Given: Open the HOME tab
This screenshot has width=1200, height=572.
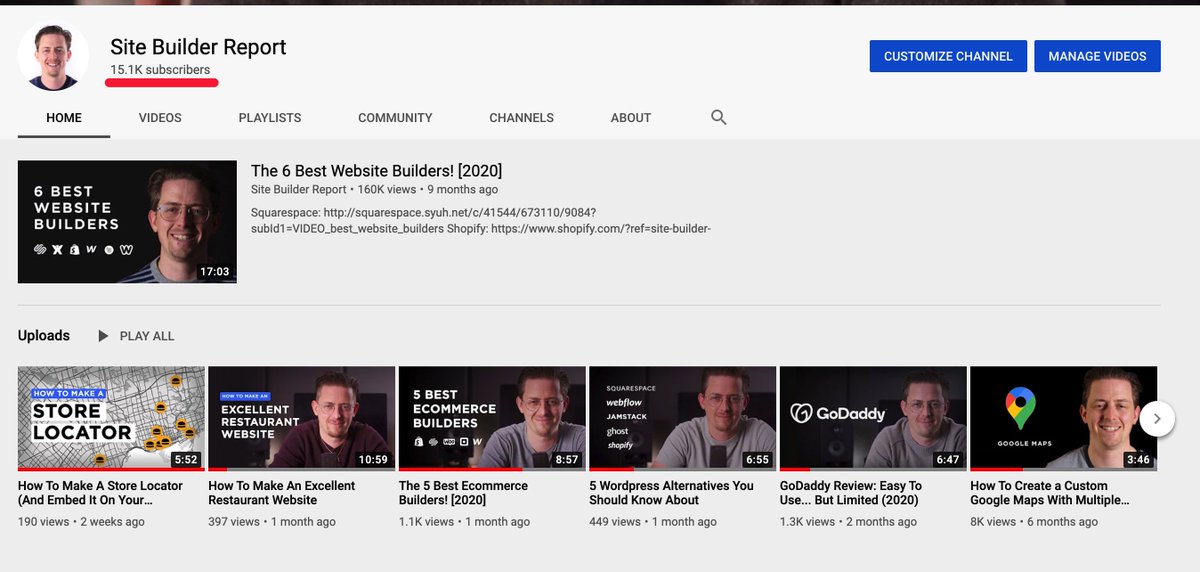Looking at the screenshot, I should (64, 117).
